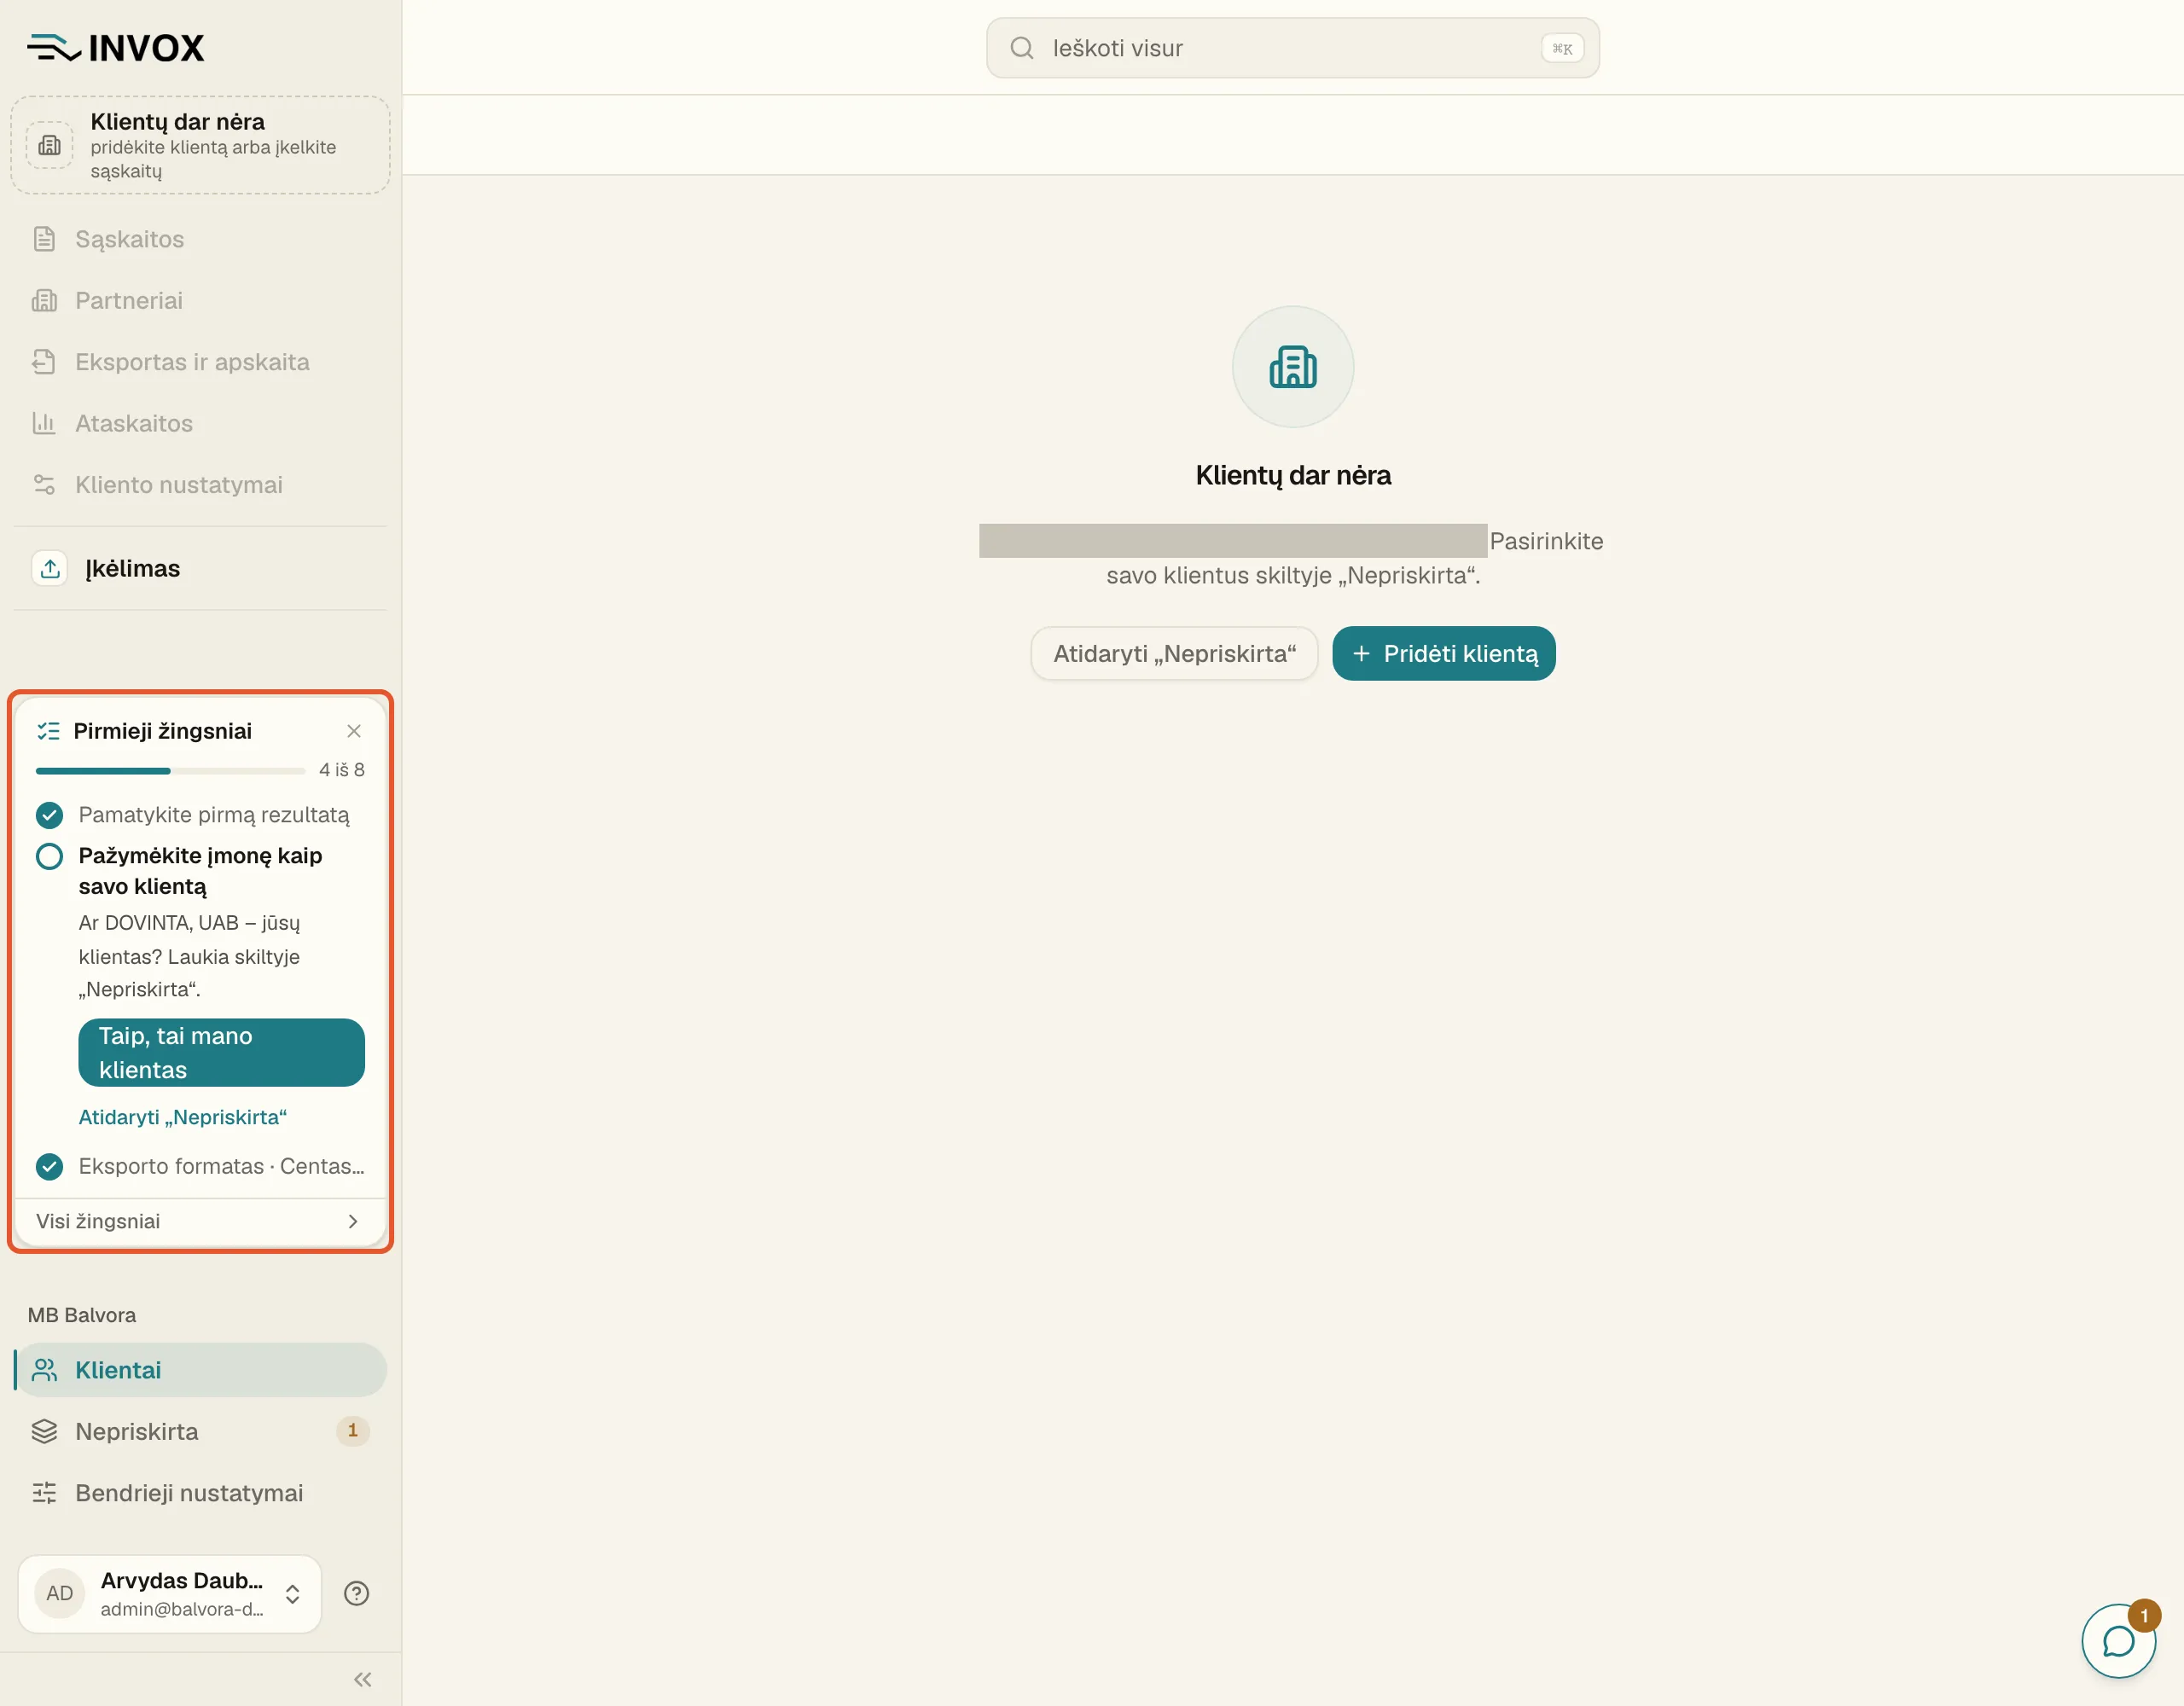Click the large building icon in empty state
The width and height of the screenshot is (2184, 1706).
click(1292, 367)
